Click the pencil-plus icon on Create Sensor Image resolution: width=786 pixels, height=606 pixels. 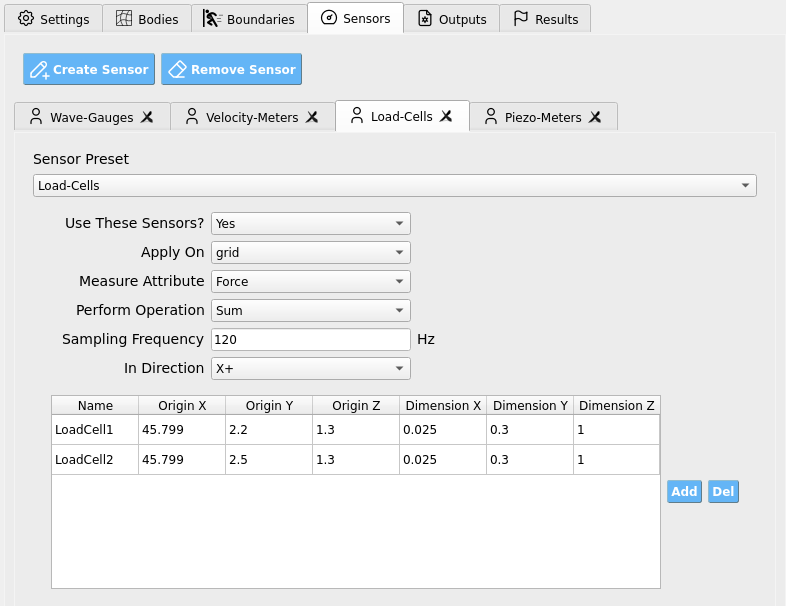(40, 70)
